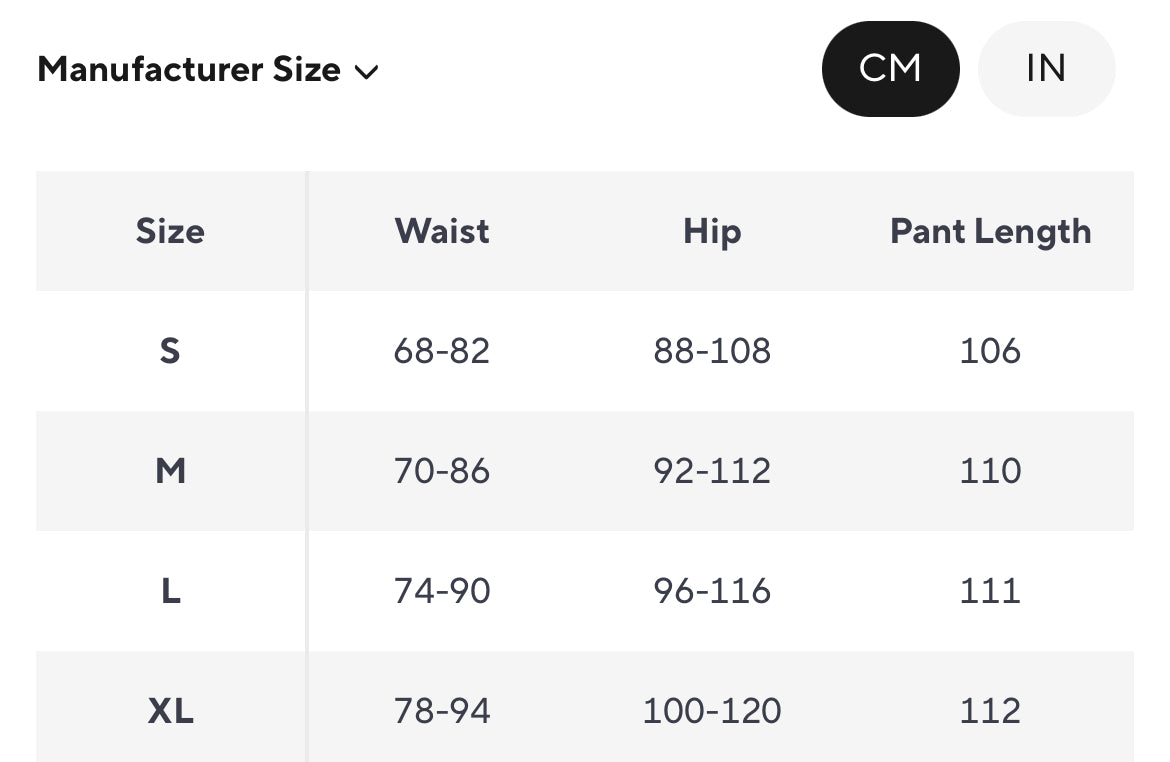Select the S size row label
The width and height of the screenshot is (1170, 762).
(x=170, y=351)
